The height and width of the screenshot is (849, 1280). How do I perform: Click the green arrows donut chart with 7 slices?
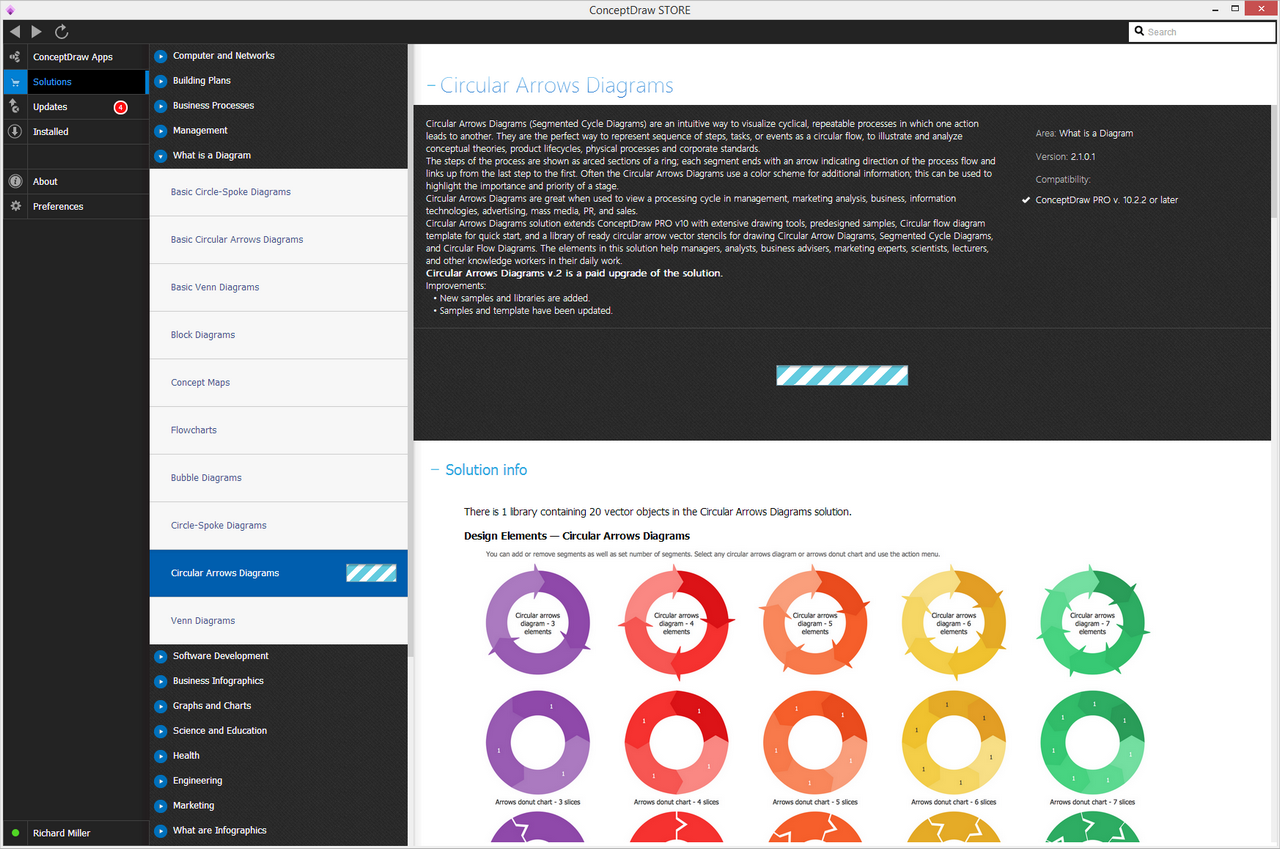(1093, 743)
